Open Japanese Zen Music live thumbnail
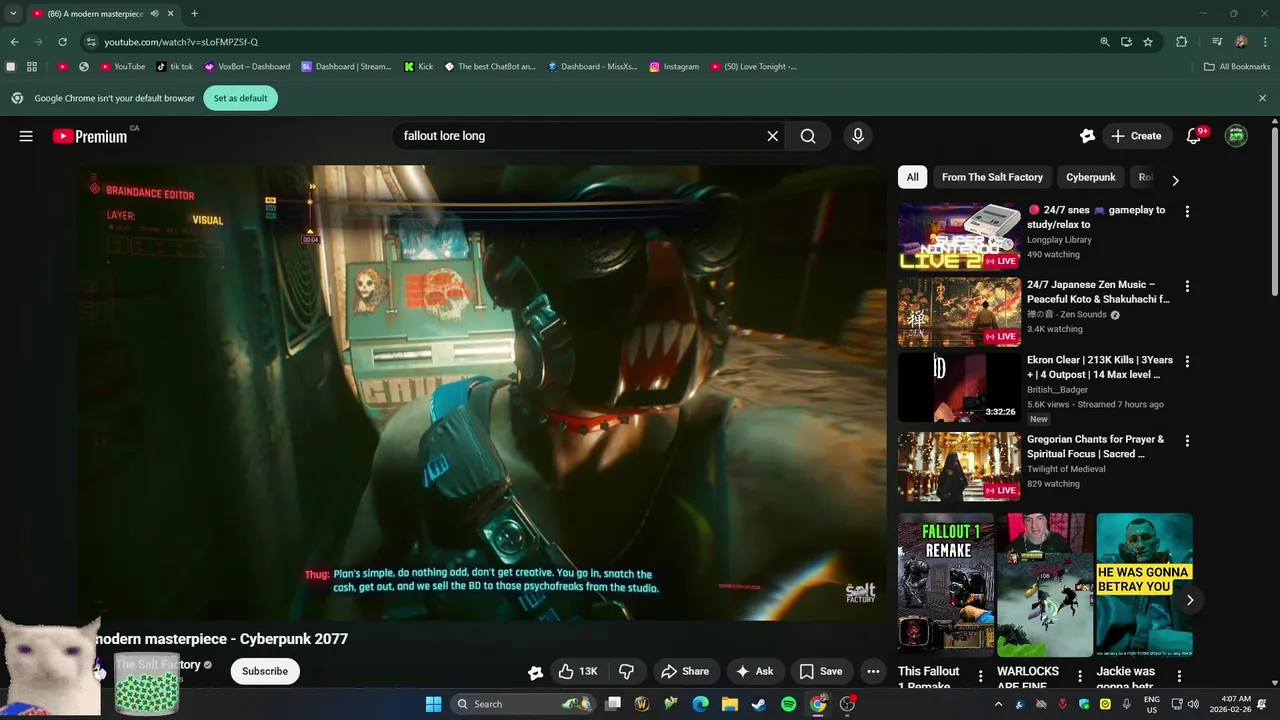Viewport: 1280px width, 720px height. coord(959,312)
